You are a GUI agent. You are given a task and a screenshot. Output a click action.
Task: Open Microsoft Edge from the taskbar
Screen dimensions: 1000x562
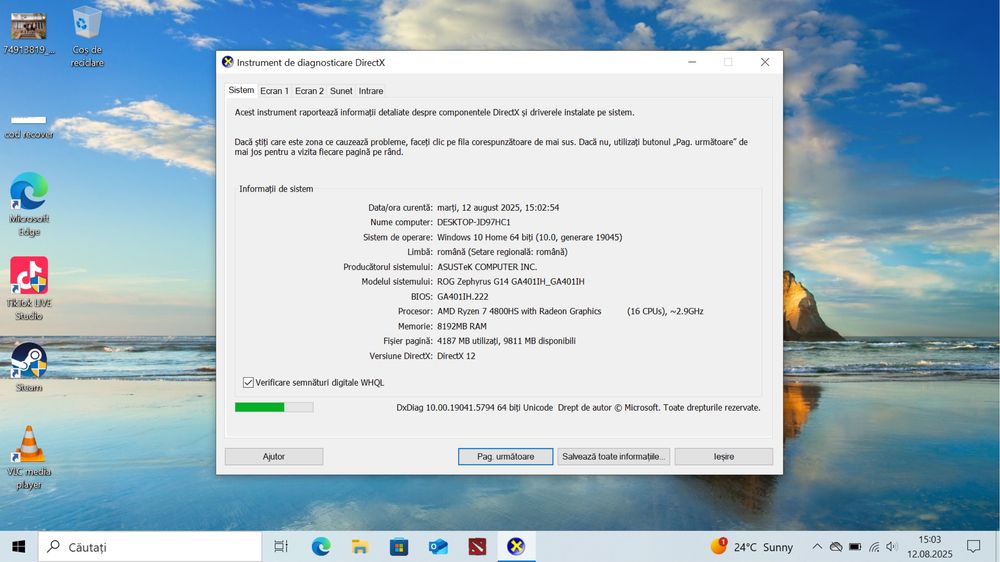point(321,547)
